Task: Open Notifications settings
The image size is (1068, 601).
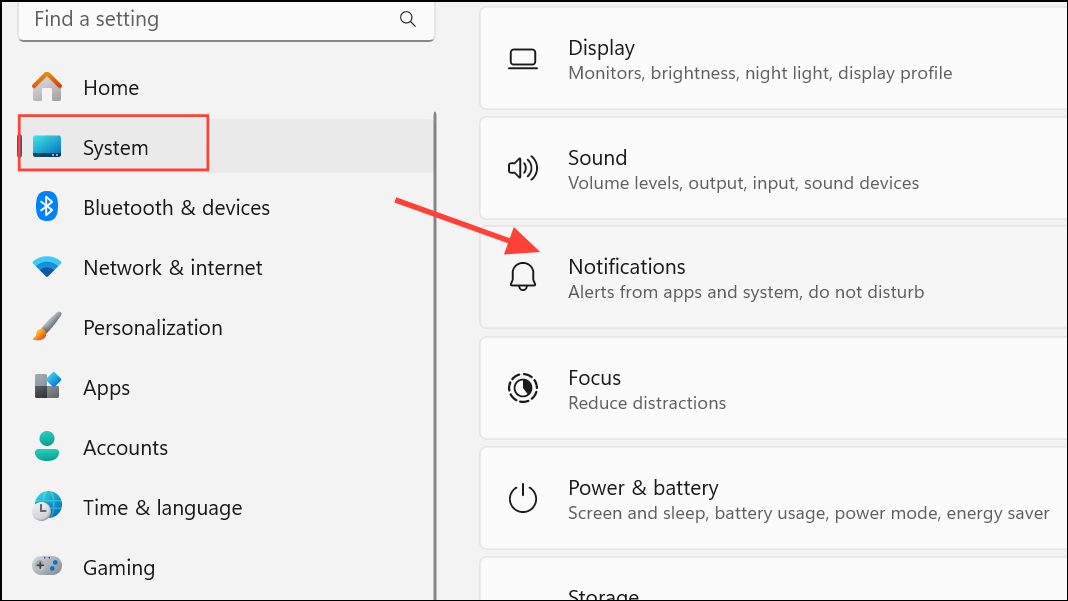Action: [x=774, y=278]
